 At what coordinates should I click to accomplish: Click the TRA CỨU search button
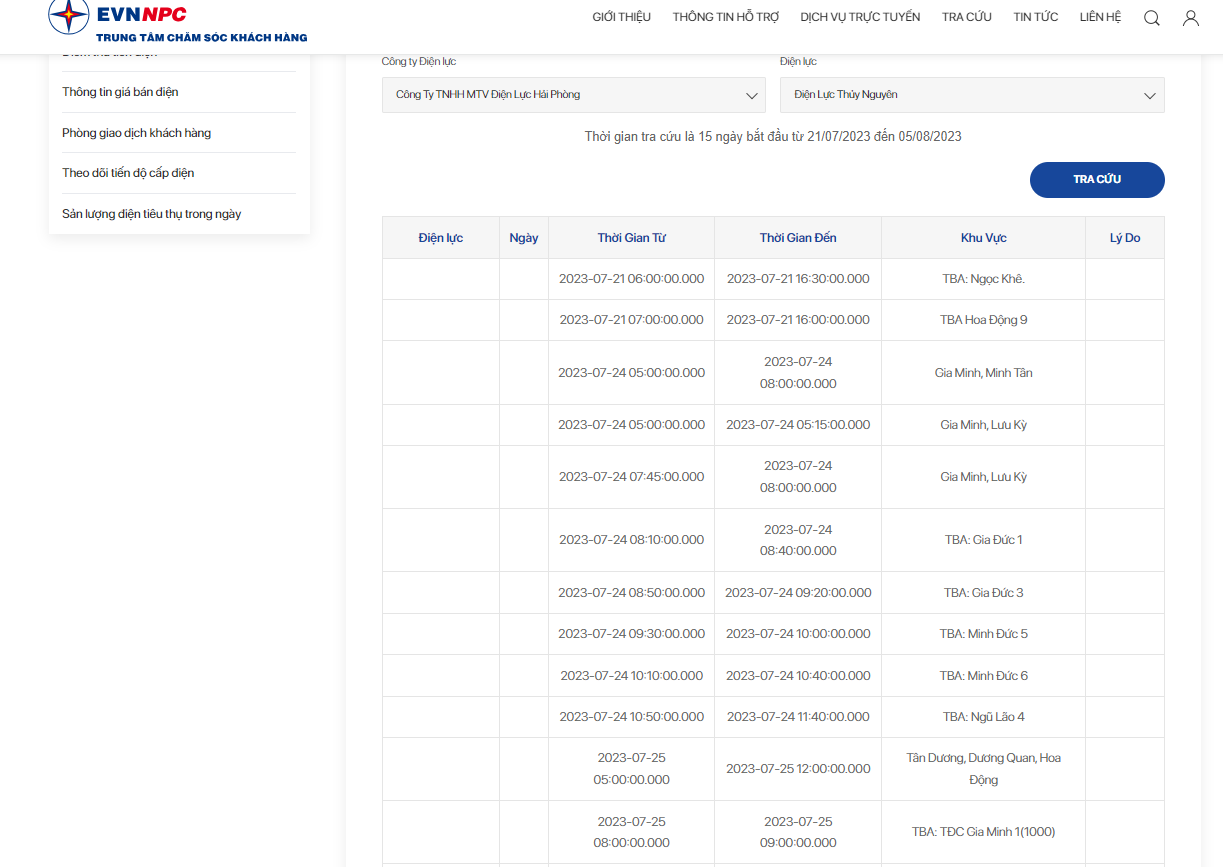[x=1097, y=180]
